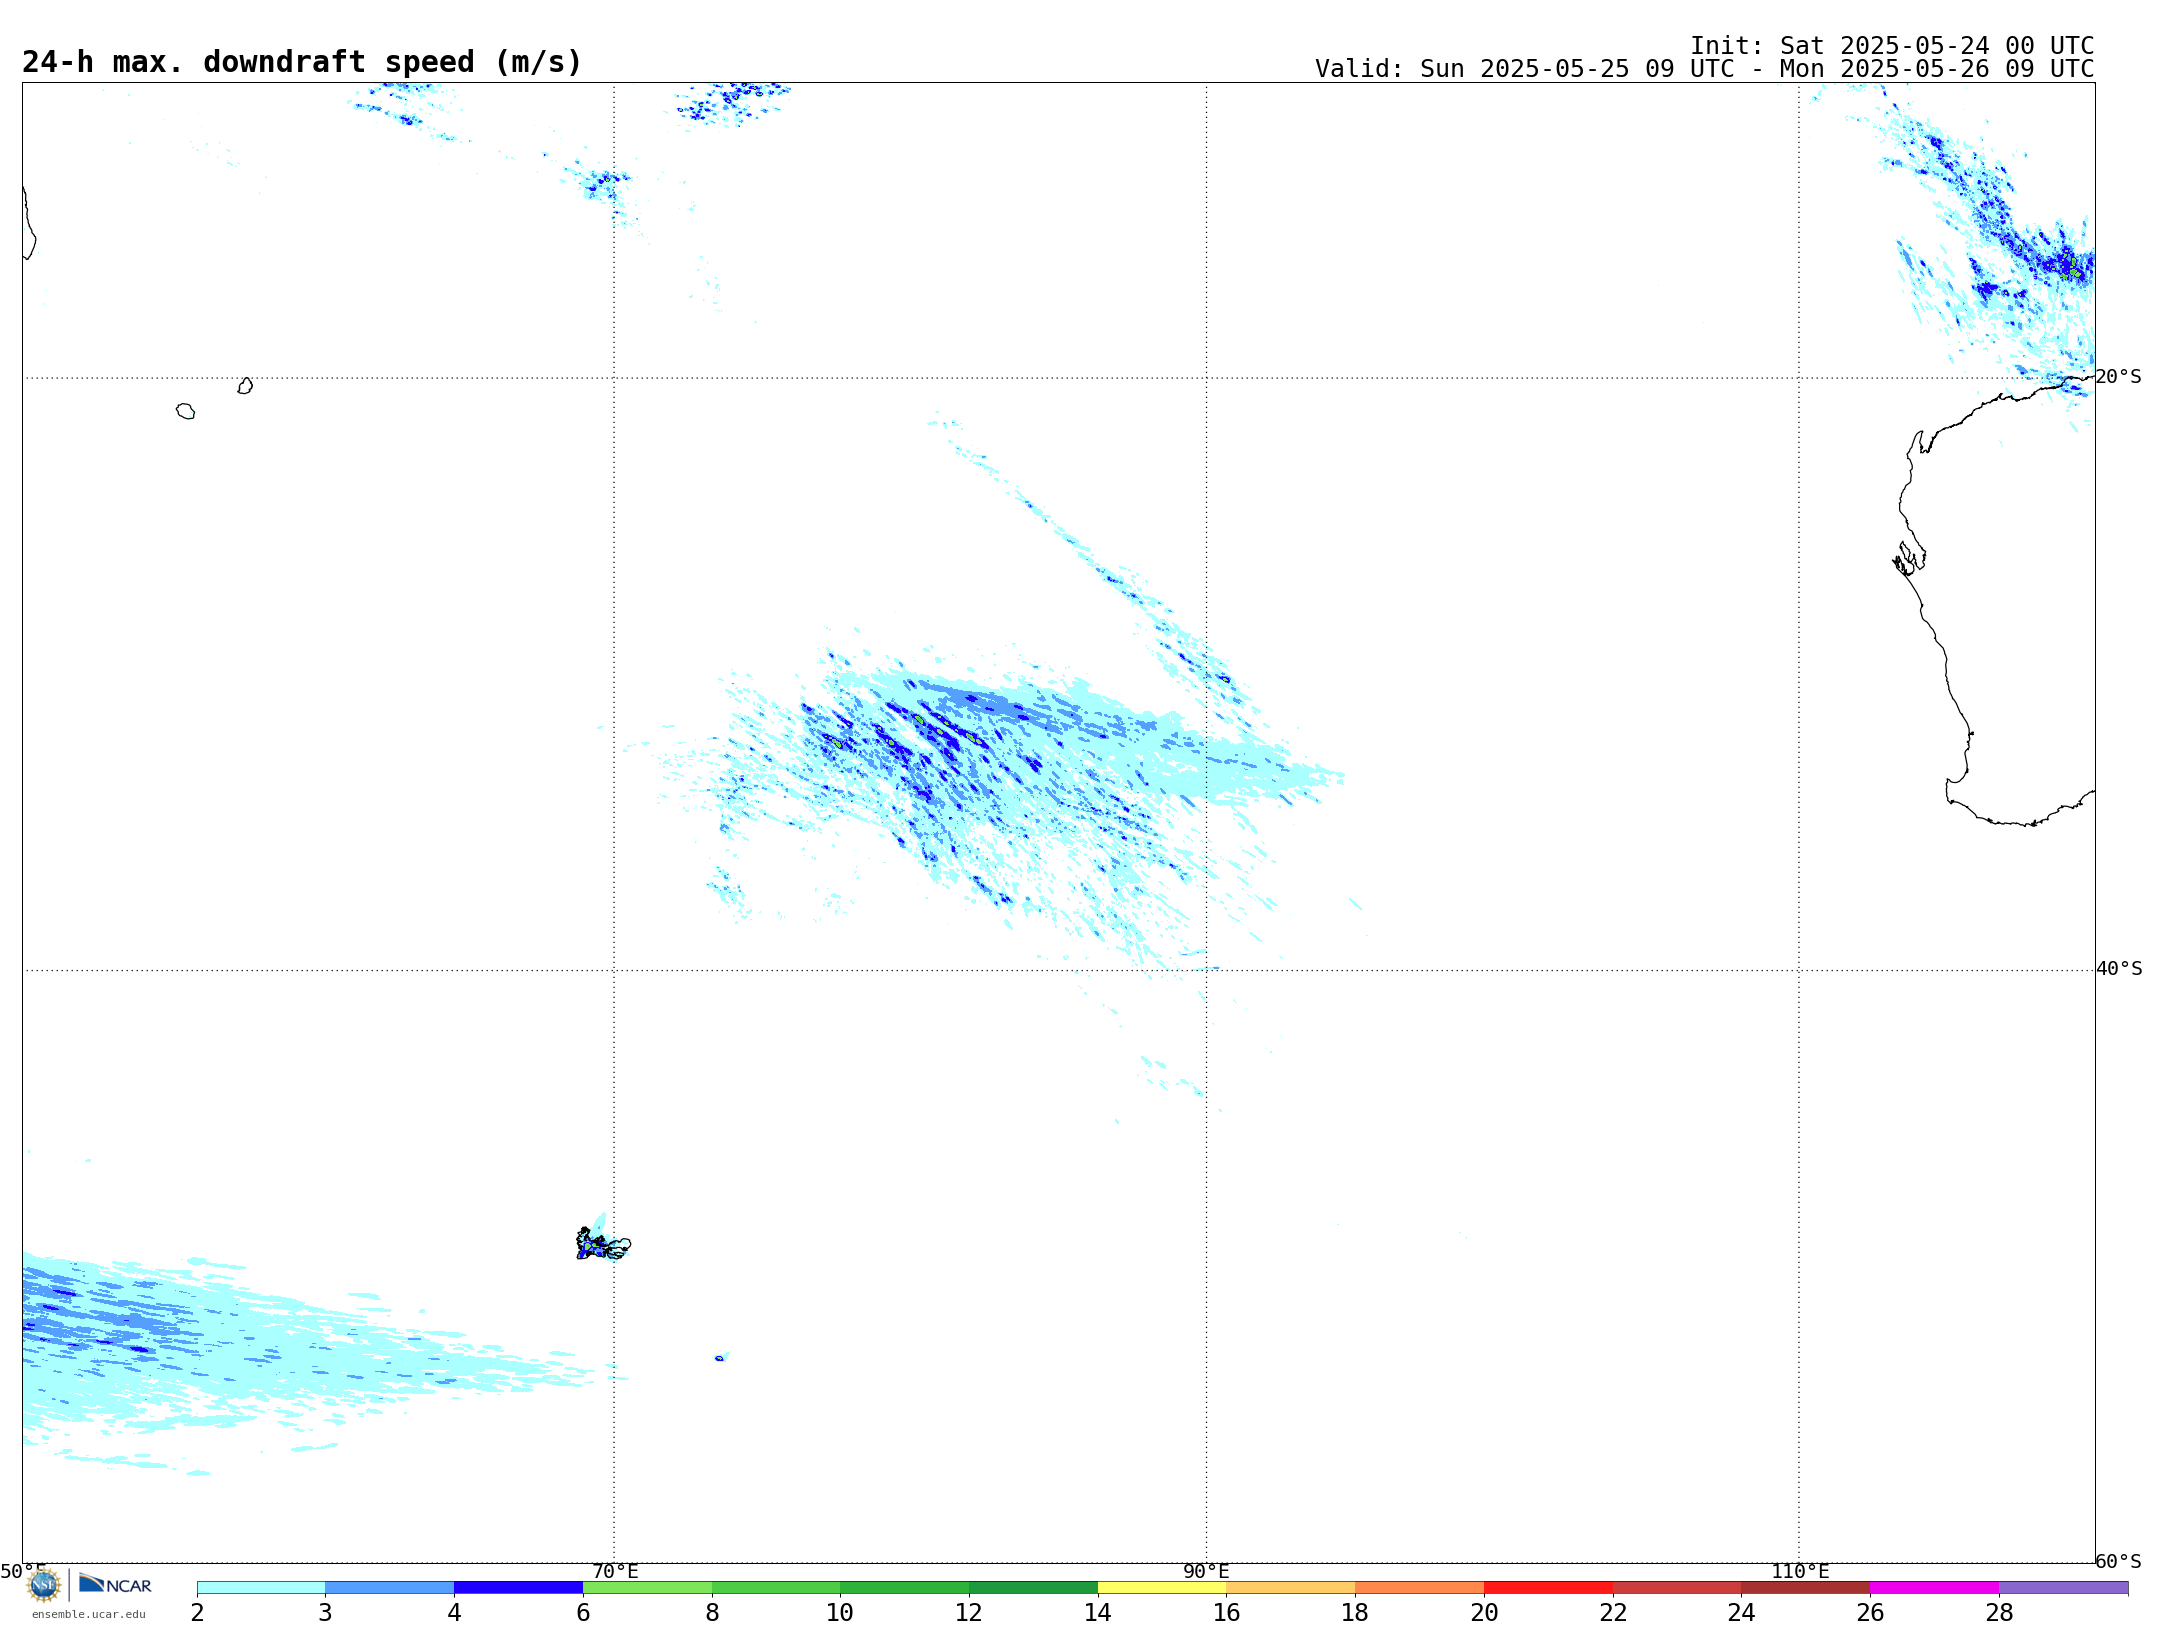Screen dimensions: 2160x1626
Task: Click the colorbar tick label '14'
Action: tap(1098, 1612)
